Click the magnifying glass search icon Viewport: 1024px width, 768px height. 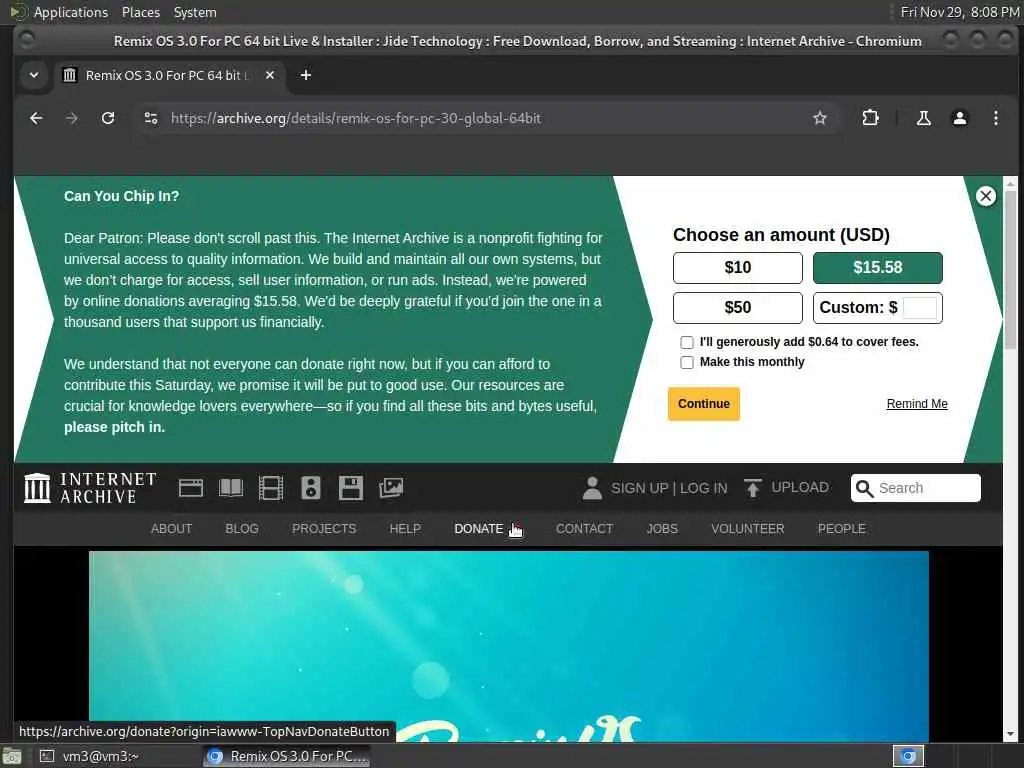tap(864, 488)
